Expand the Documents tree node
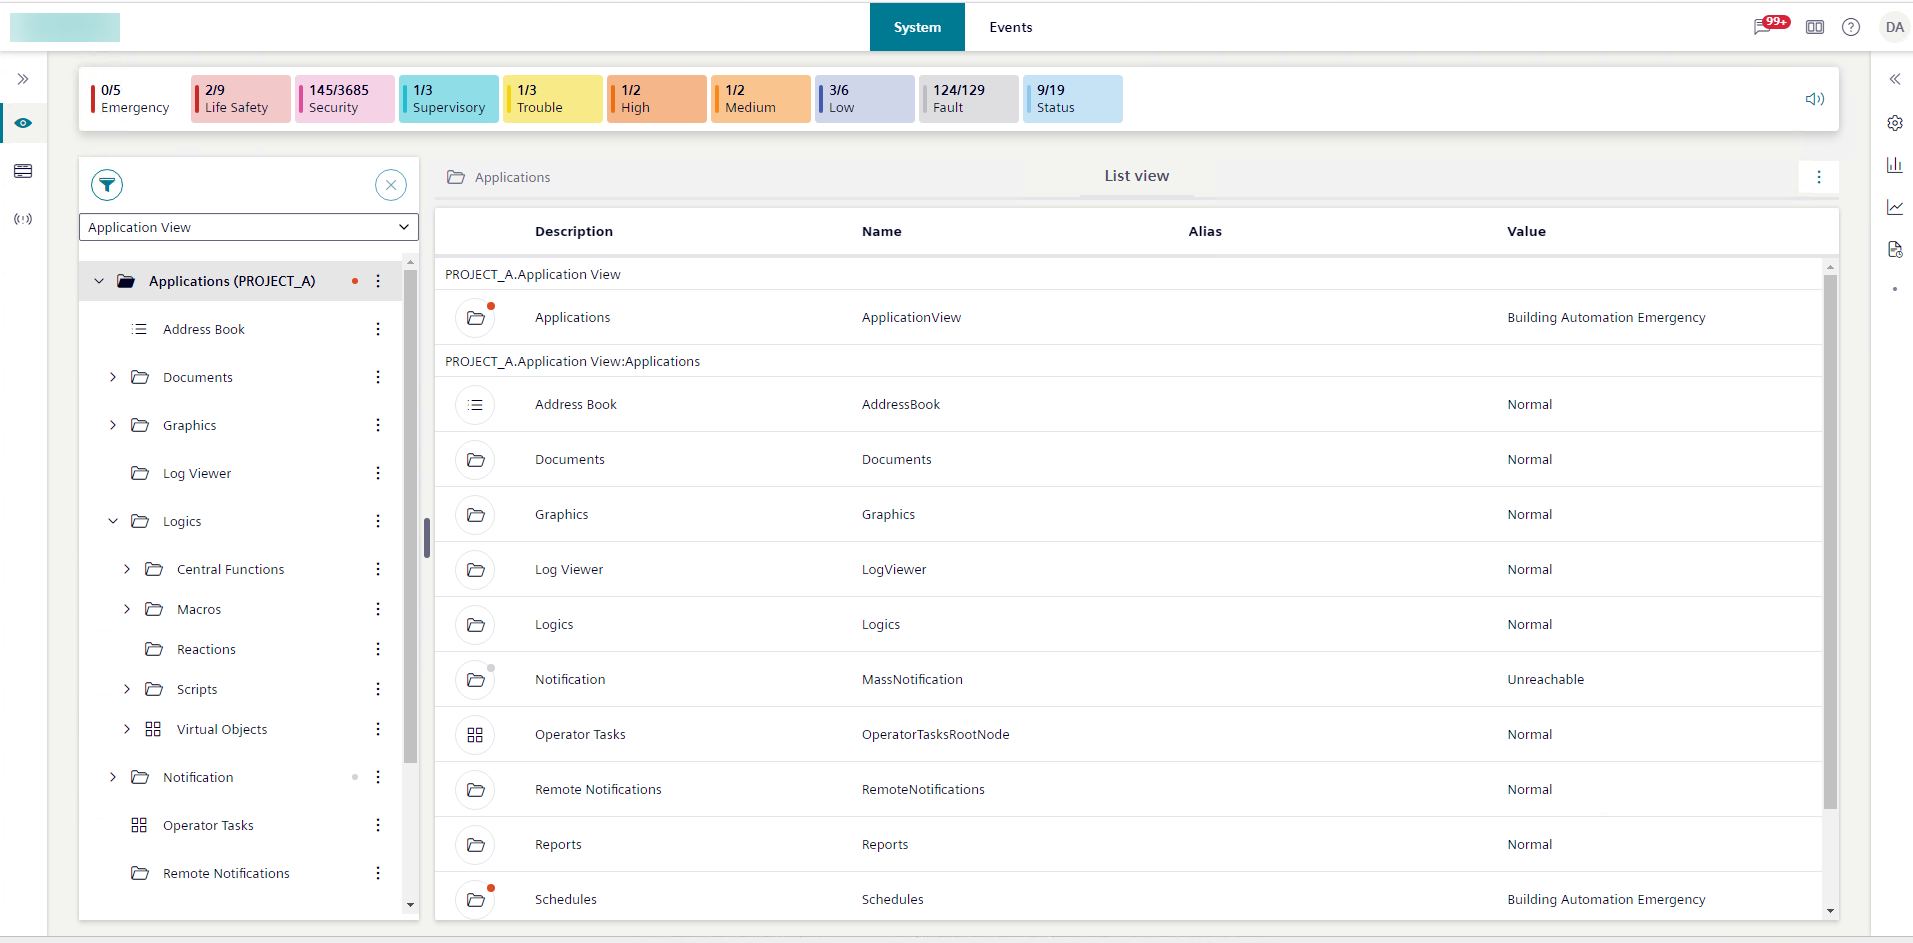Viewport: 1913px width, 943px height. [113, 377]
